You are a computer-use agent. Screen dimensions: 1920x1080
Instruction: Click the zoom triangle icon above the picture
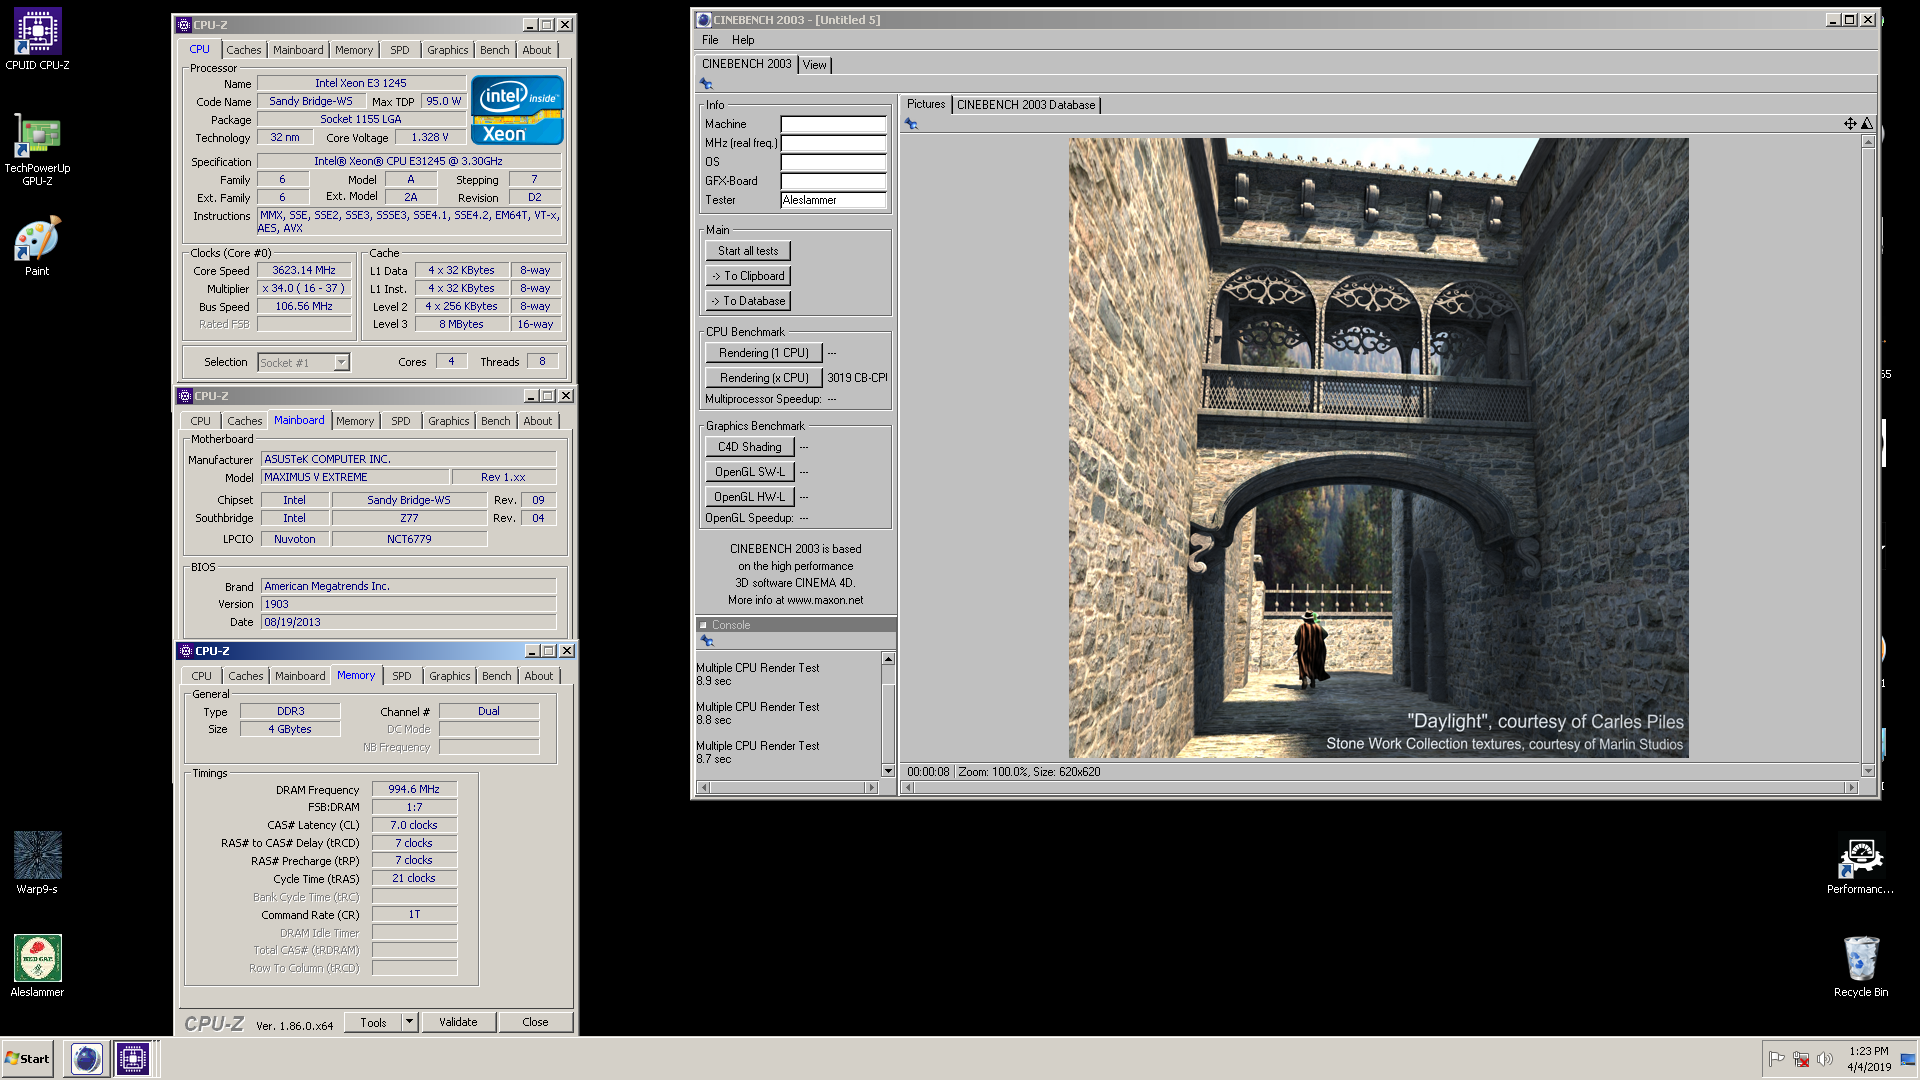point(1866,124)
